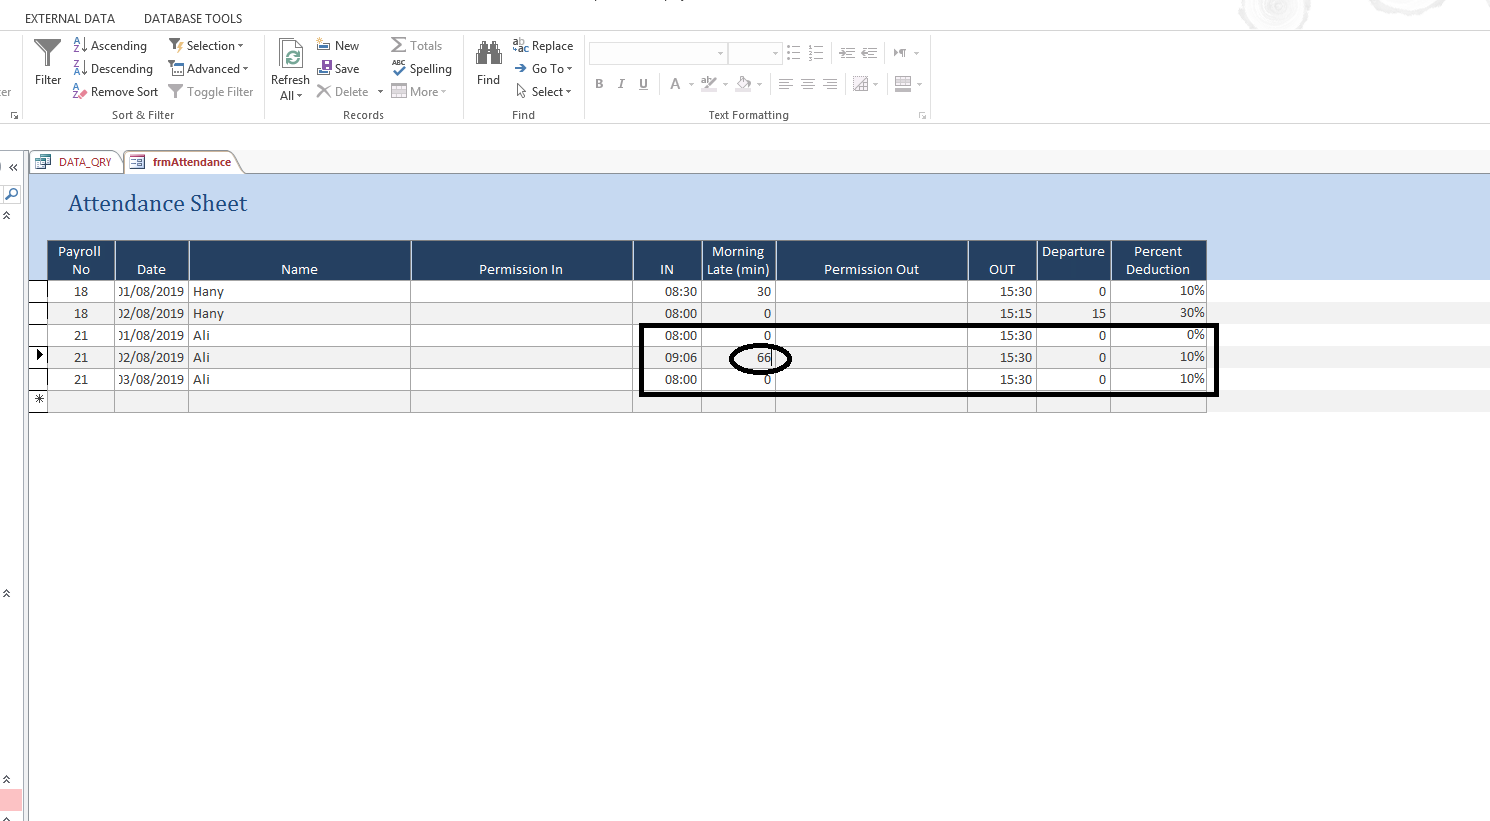
Task: Click the text highlight color button
Action: pyautogui.click(x=709, y=84)
